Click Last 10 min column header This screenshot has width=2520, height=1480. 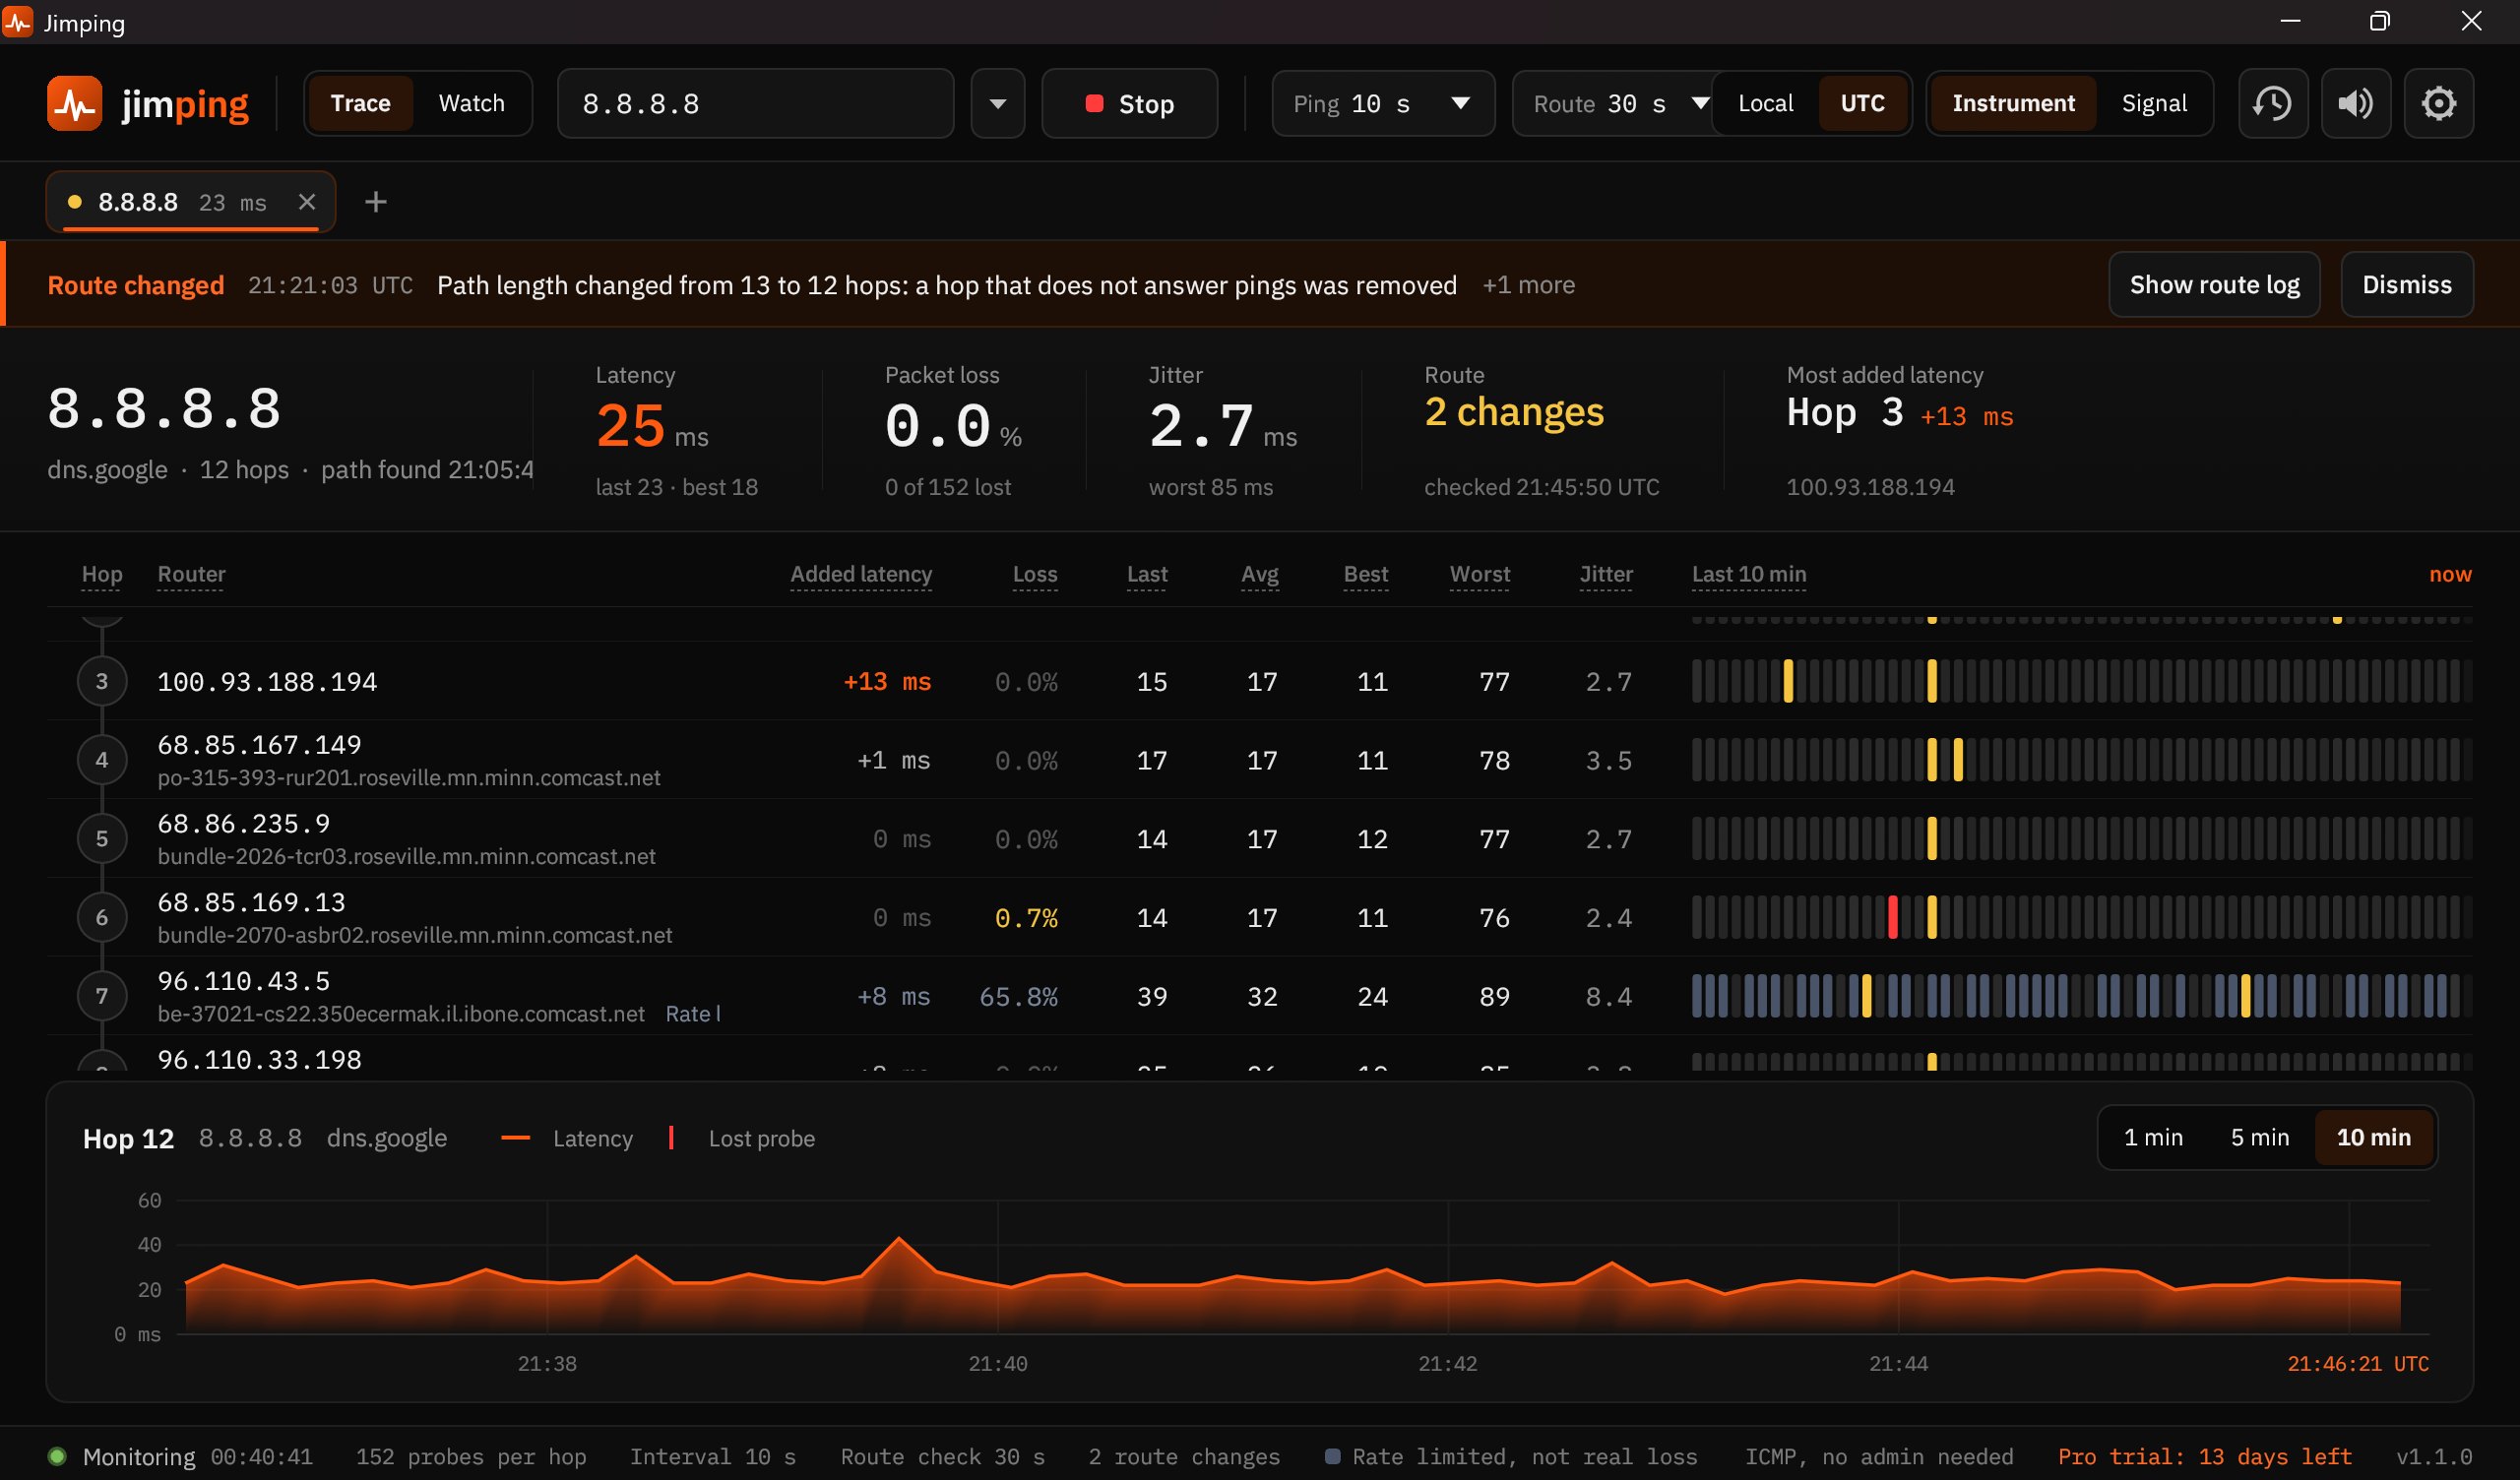[1749, 574]
